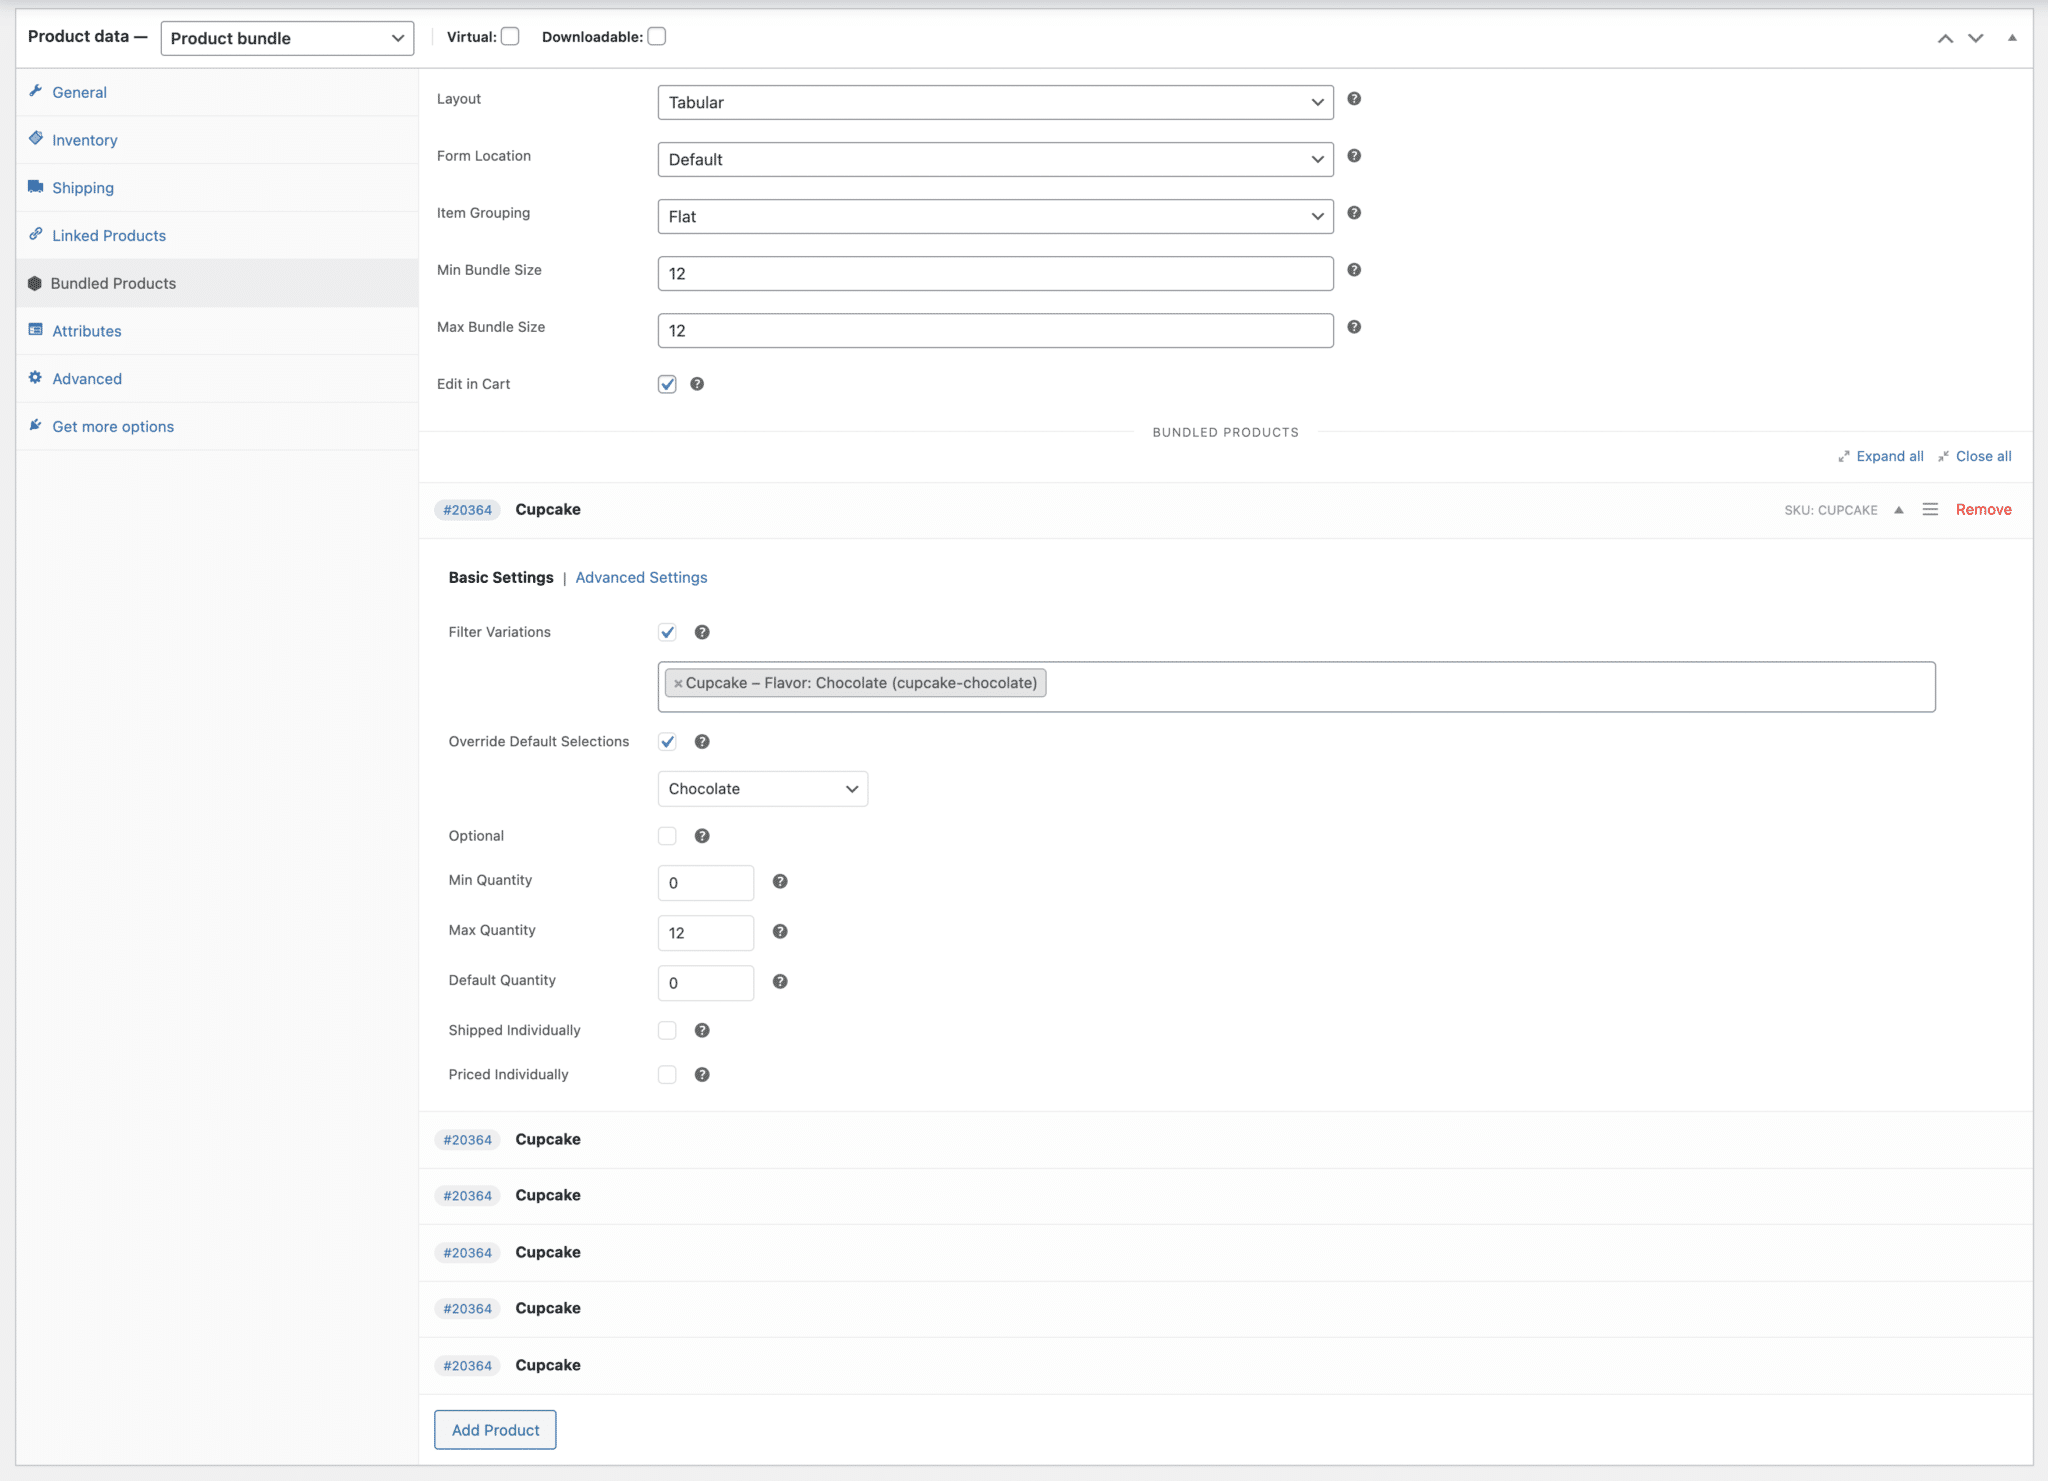Disable the Edit in Cart checkbox
This screenshot has height=1481, width=2048.
667,384
